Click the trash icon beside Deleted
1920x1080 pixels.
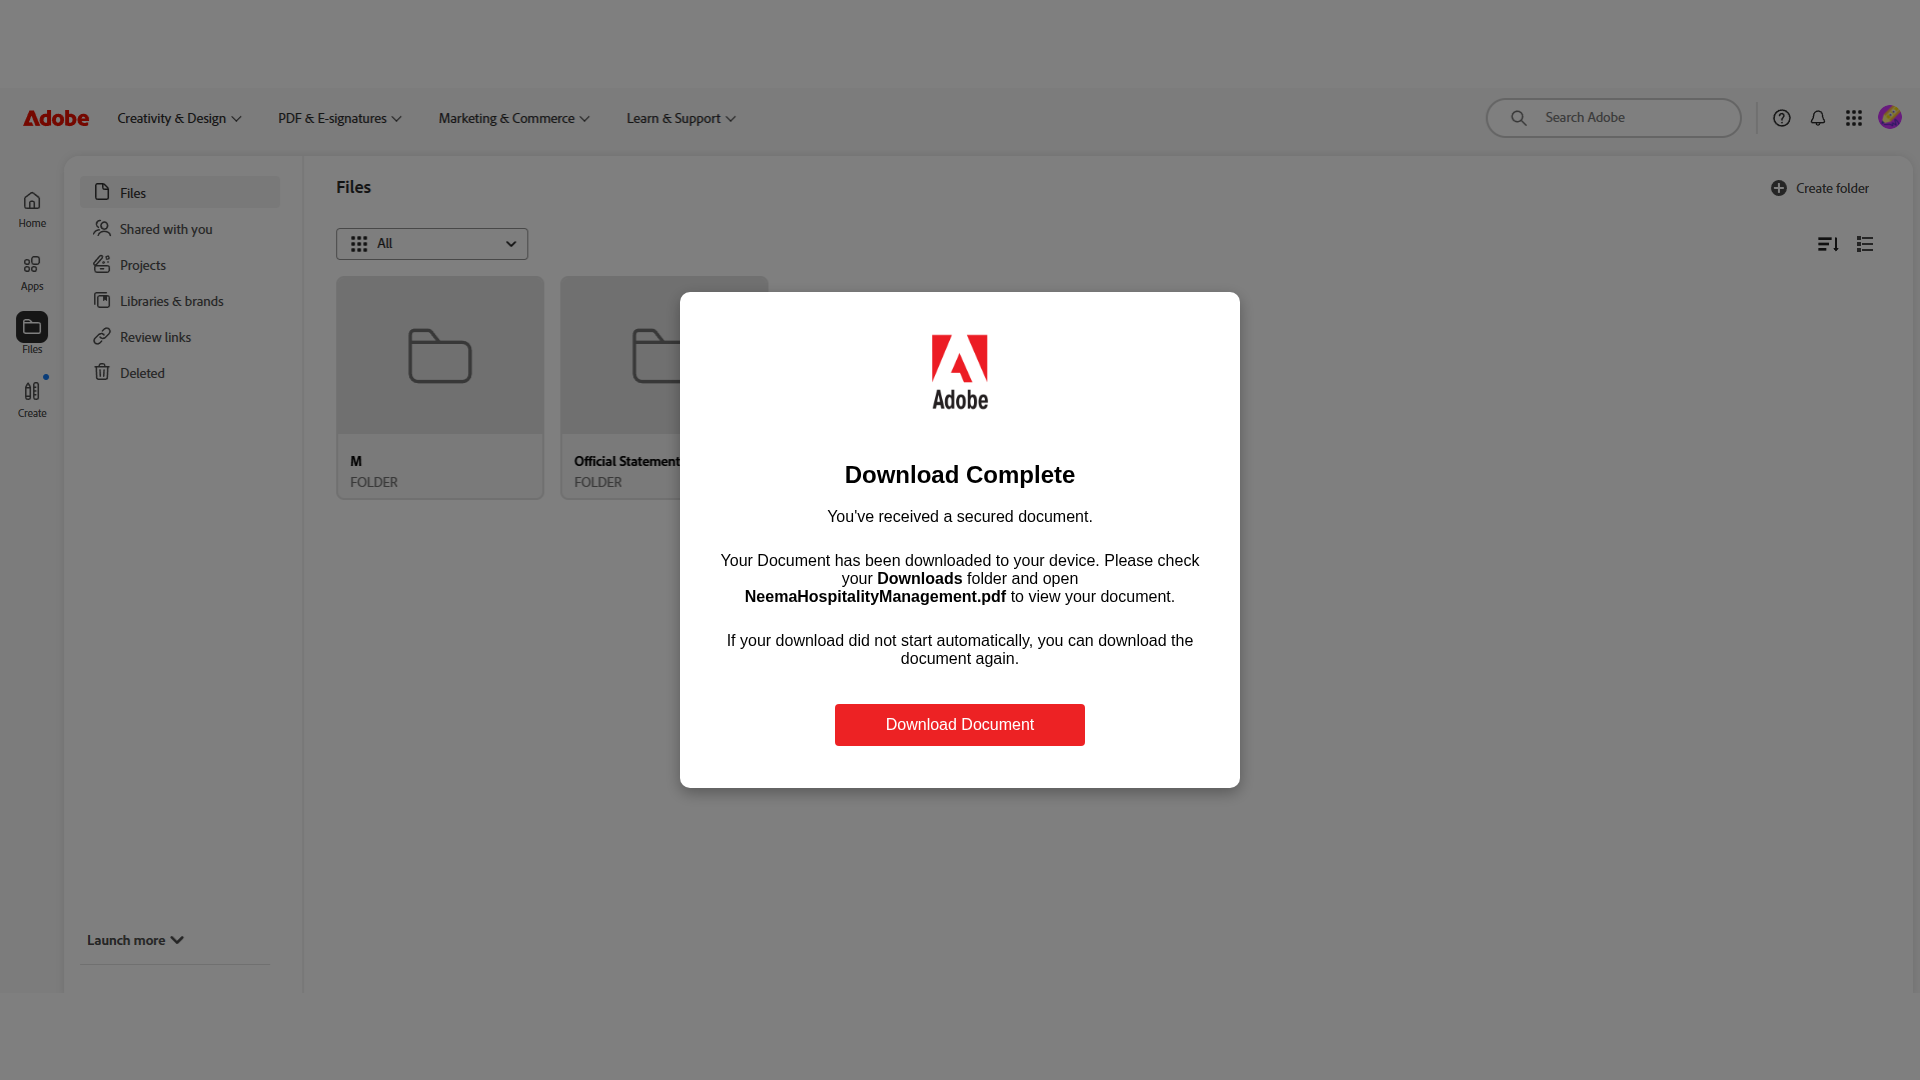click(102, 372)
